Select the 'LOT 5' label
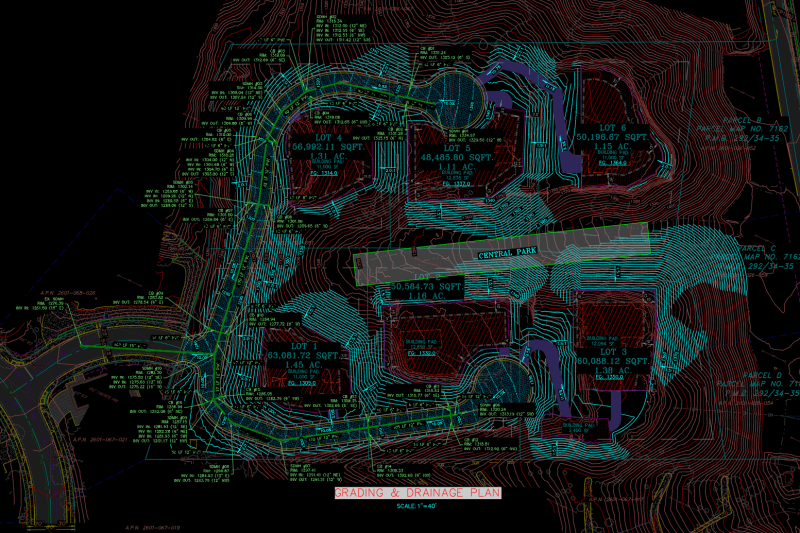Viewport: 800px width, 533px height. 457,148
